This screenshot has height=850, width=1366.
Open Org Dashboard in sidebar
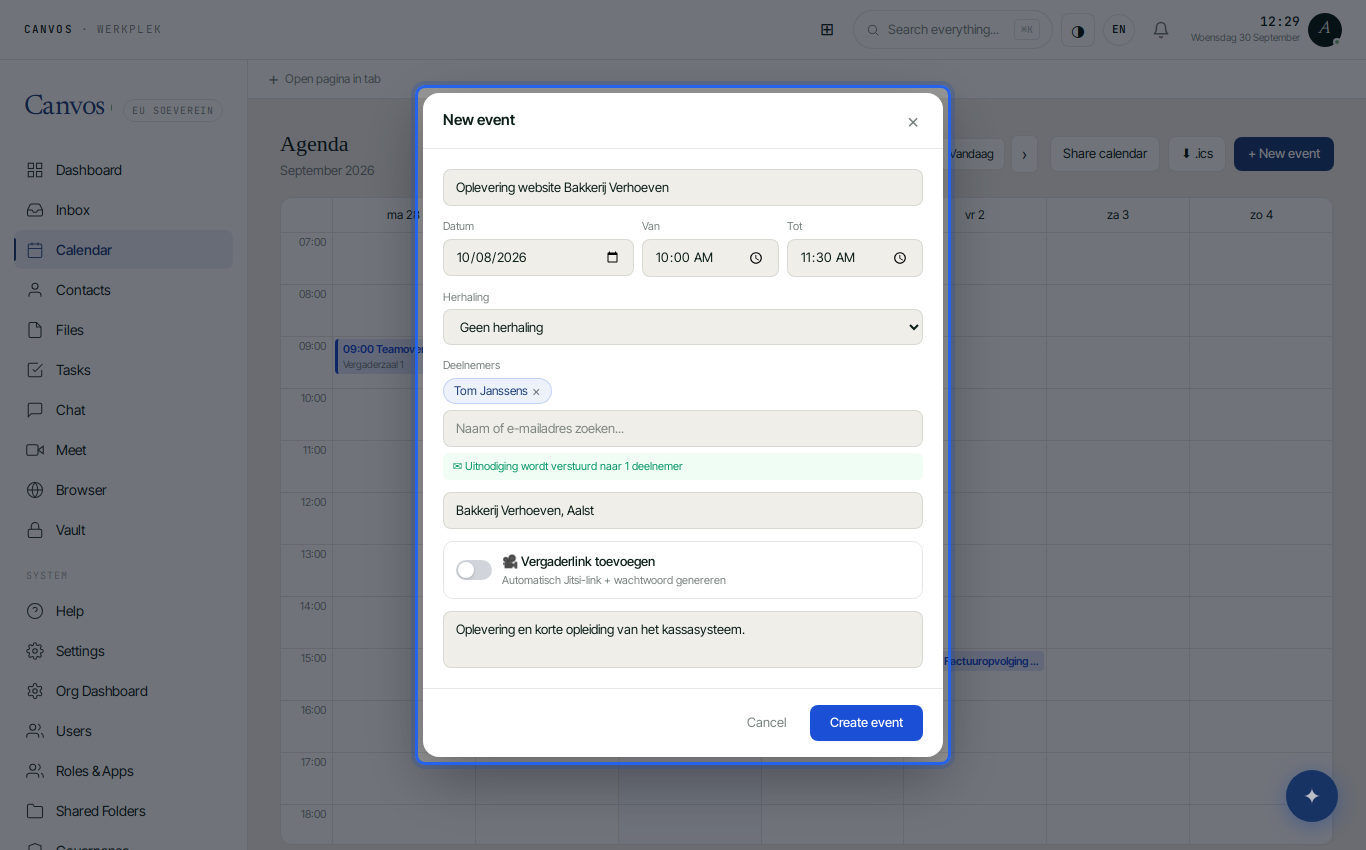123,691
